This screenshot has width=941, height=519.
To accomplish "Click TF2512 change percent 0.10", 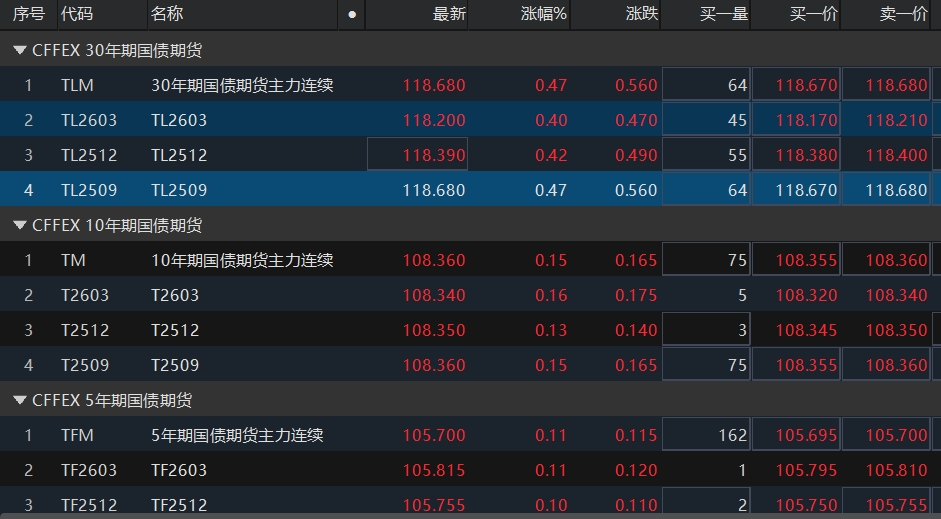I will 551,505.
